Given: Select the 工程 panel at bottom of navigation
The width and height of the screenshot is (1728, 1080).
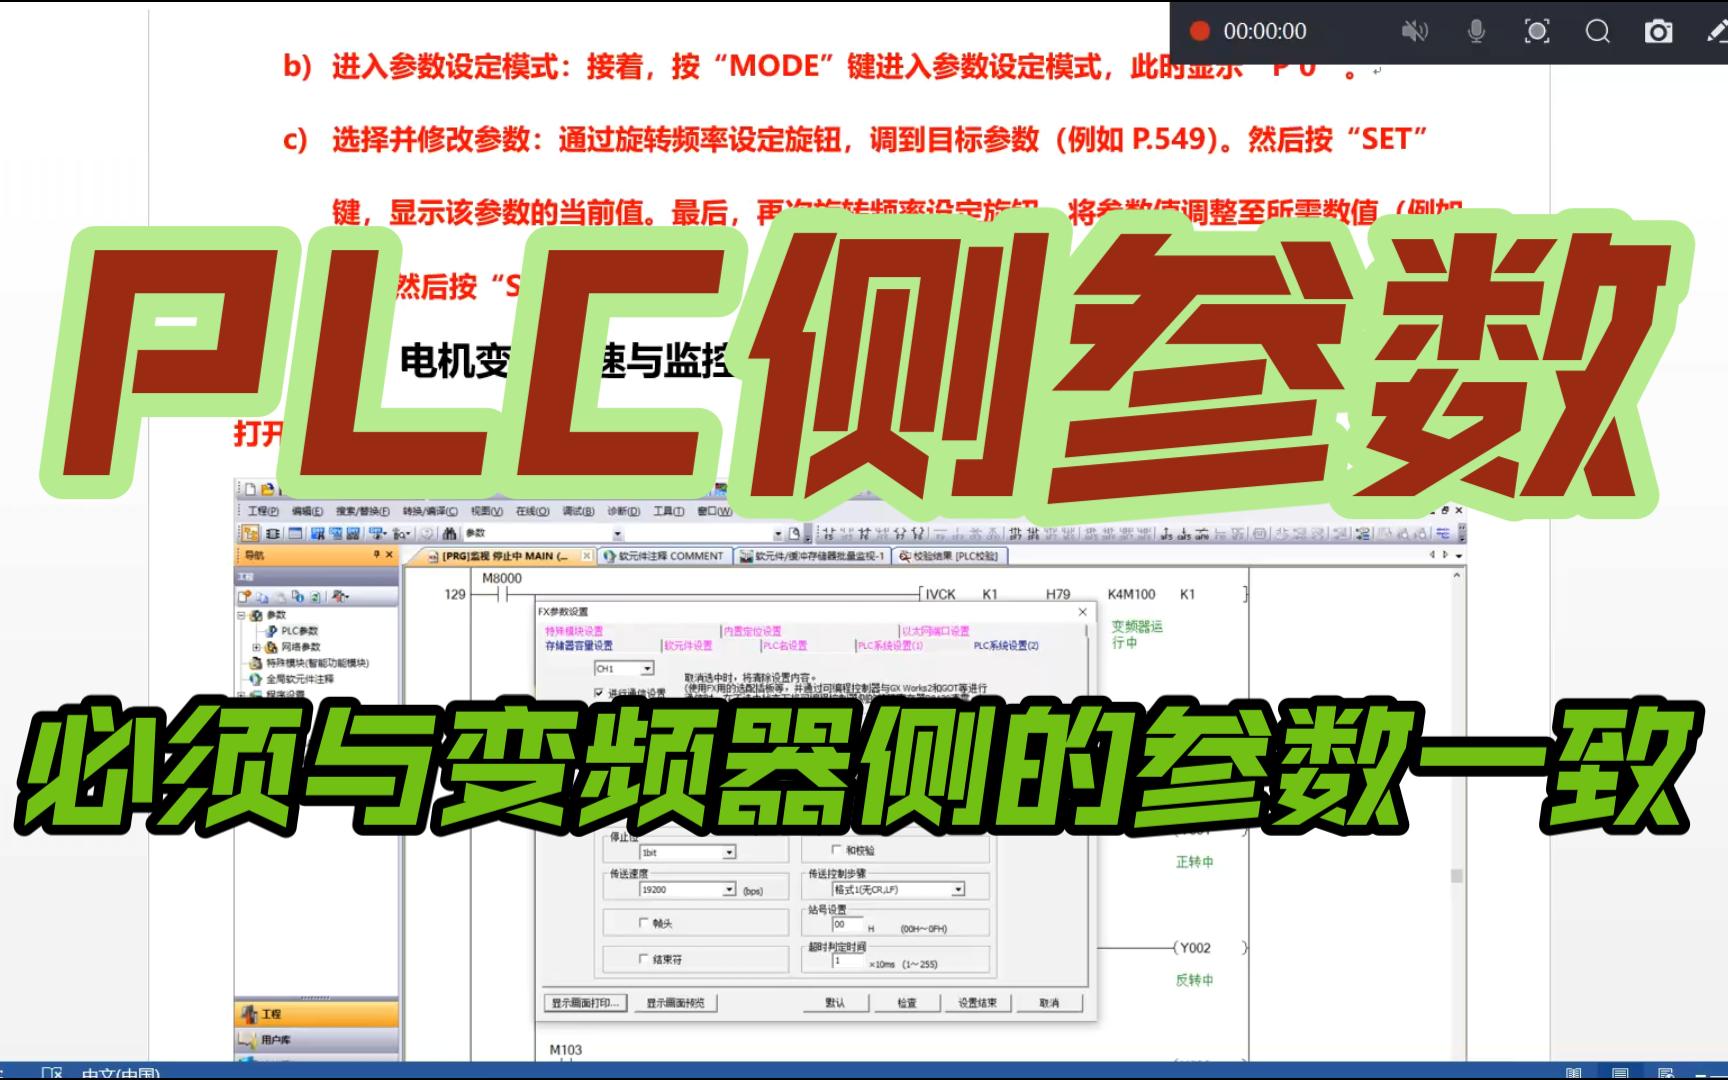Looking at the screenshot, I should click(x=316, y=1014).
